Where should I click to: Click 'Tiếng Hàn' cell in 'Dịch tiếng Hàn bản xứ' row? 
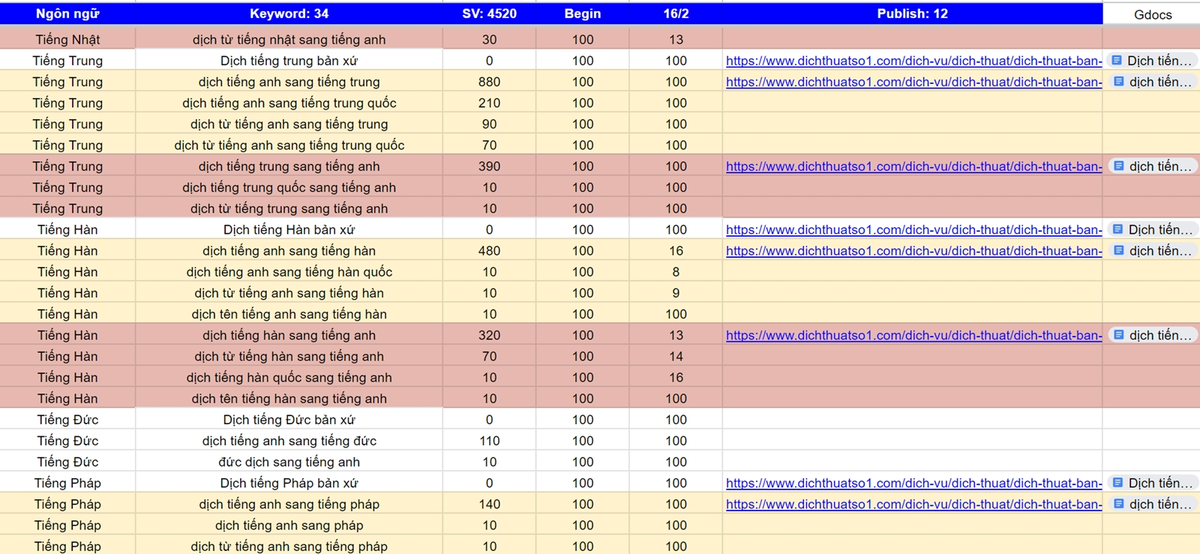coord(67,230)
